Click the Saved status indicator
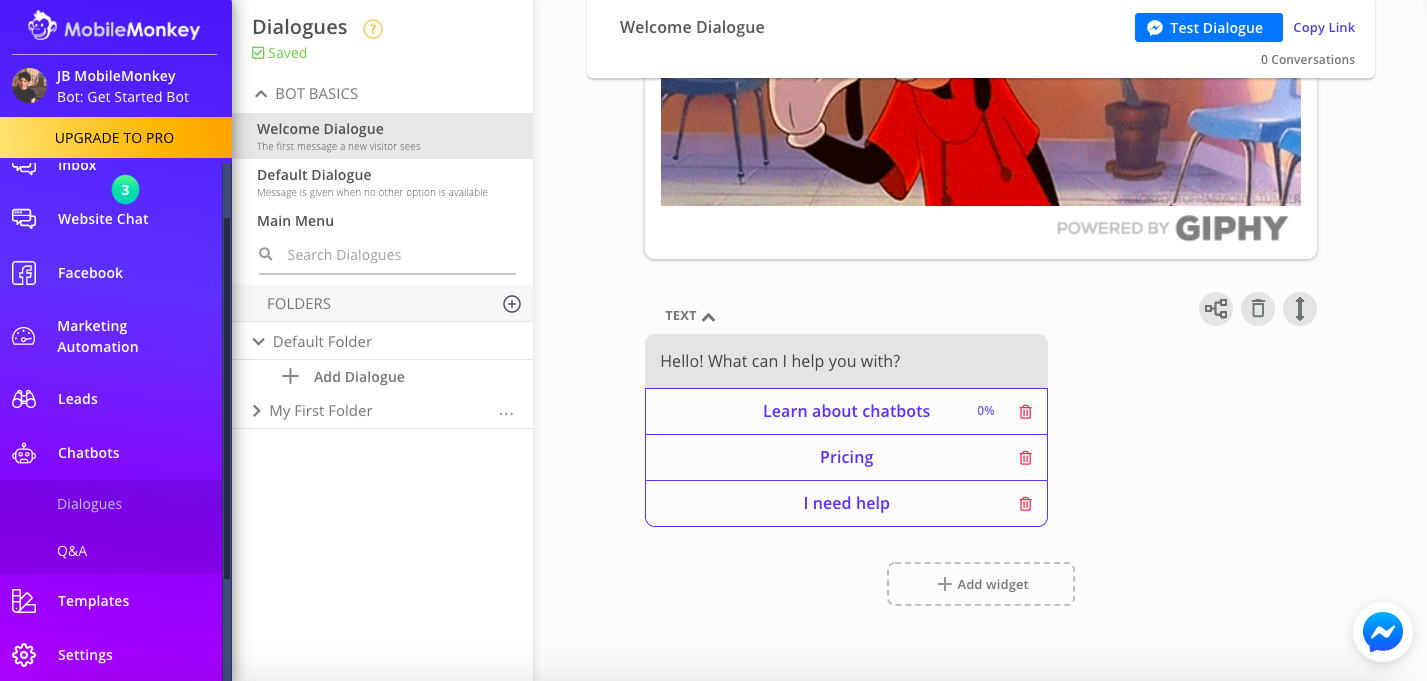 [279, 52]
